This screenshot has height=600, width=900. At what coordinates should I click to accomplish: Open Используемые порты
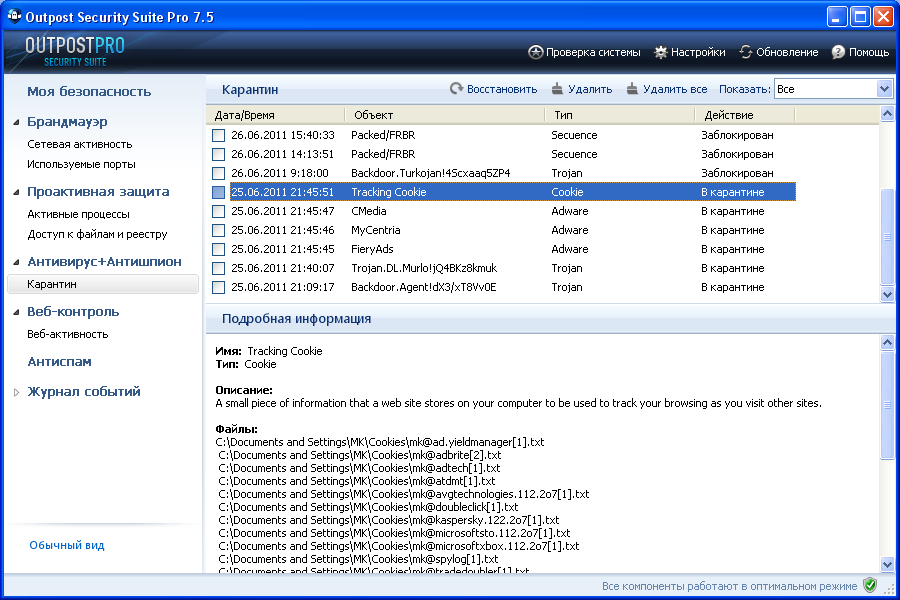click(x=82, y=164)
